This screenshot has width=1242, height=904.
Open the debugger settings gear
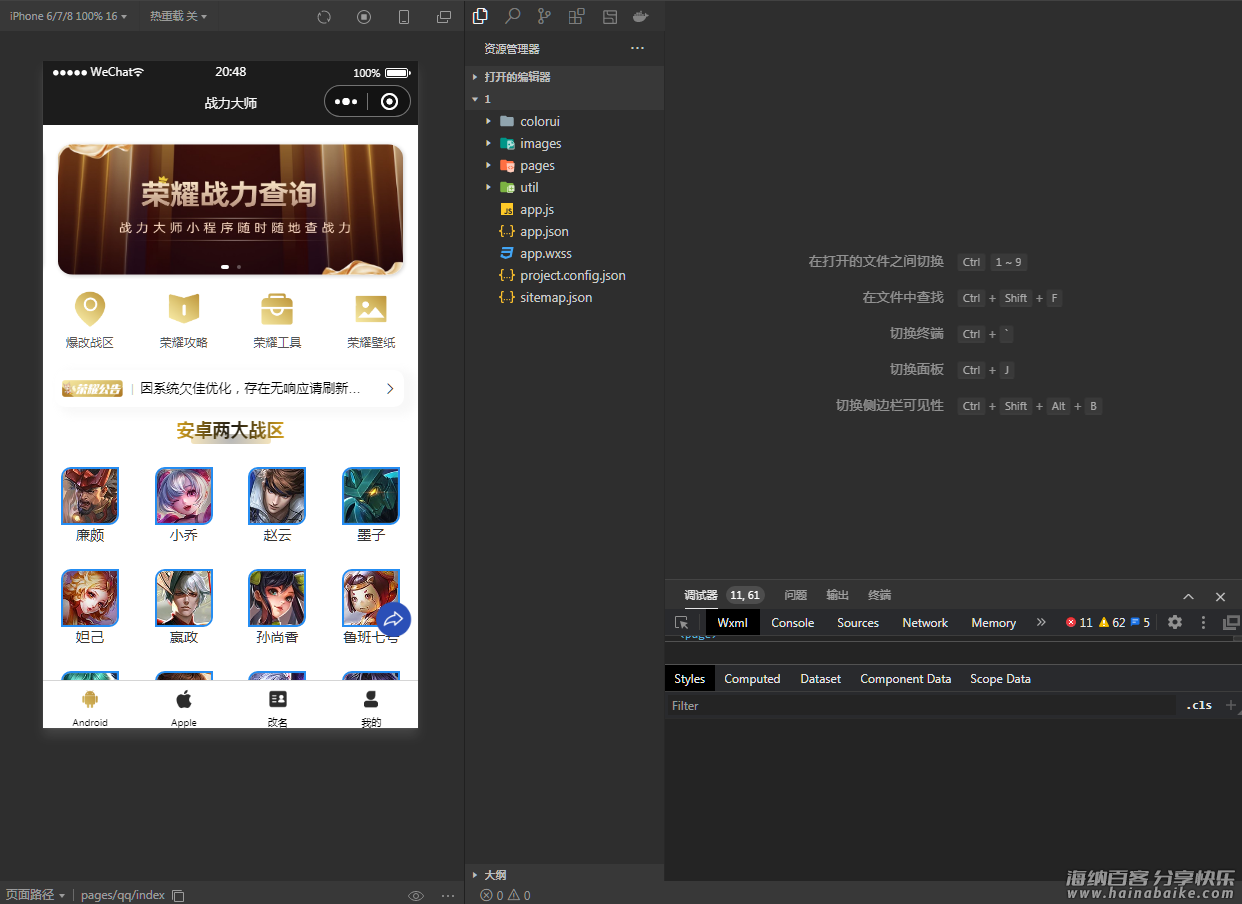coord(1175,622)
